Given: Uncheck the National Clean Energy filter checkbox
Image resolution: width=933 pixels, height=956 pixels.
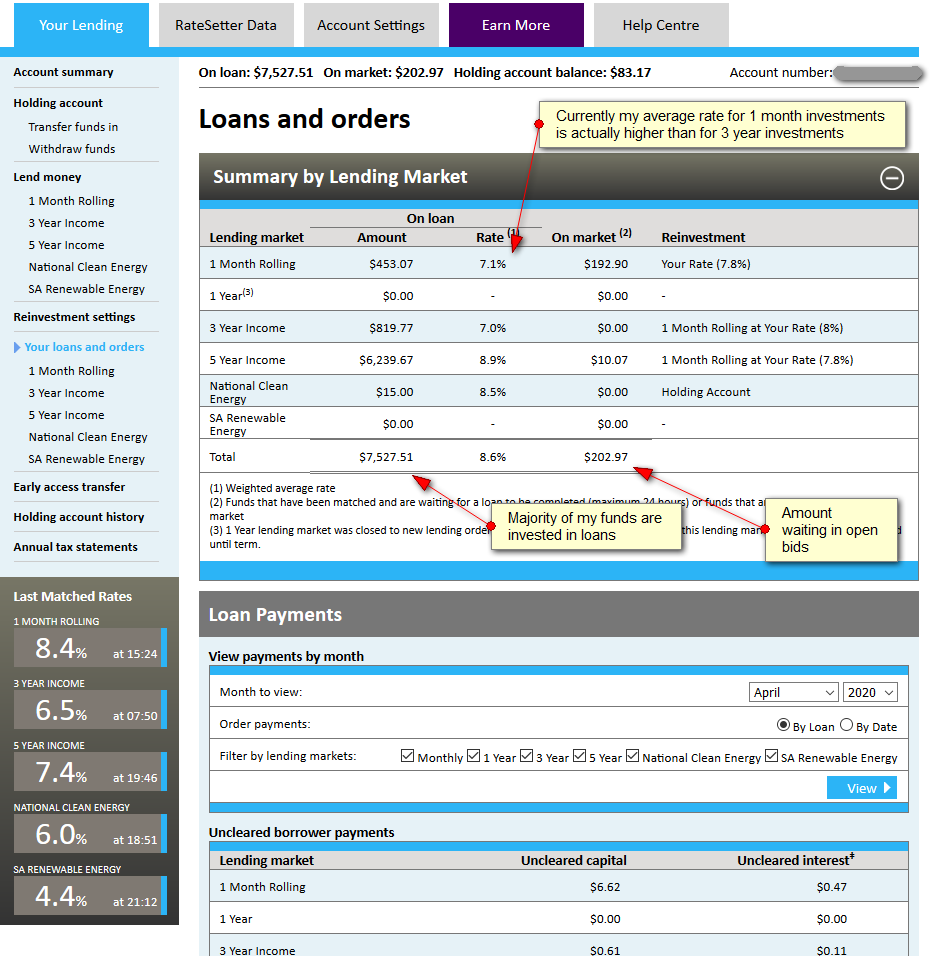Looking at the screenshot, I should [632, 756].
